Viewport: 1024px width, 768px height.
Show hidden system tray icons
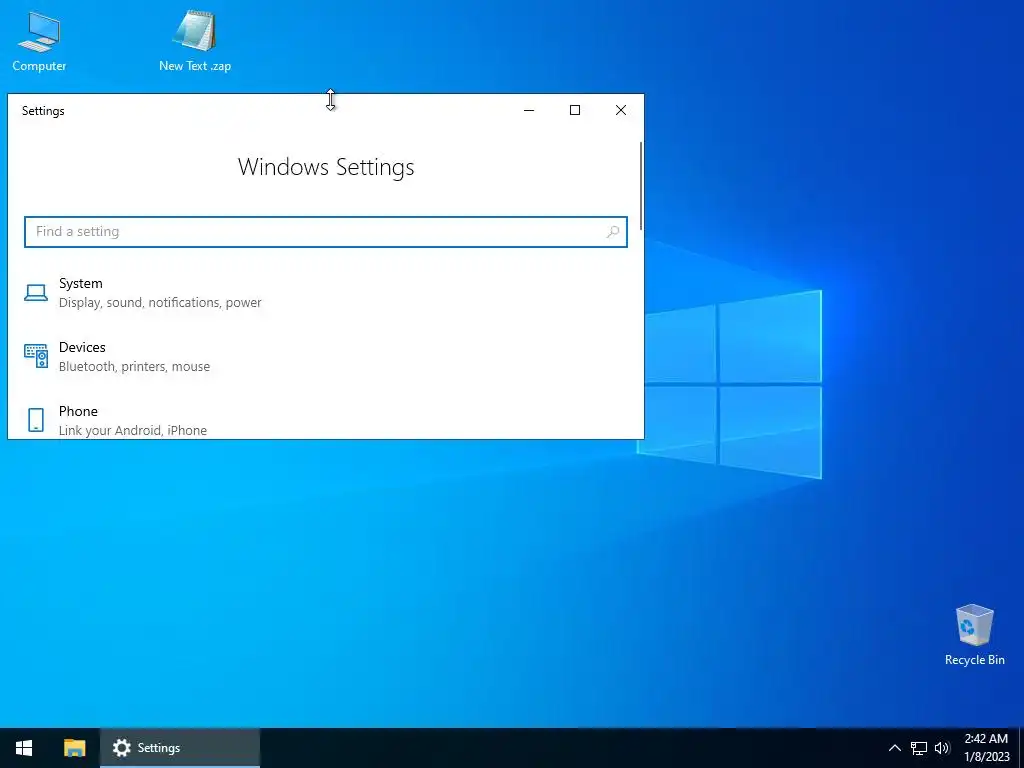[895, 748]
